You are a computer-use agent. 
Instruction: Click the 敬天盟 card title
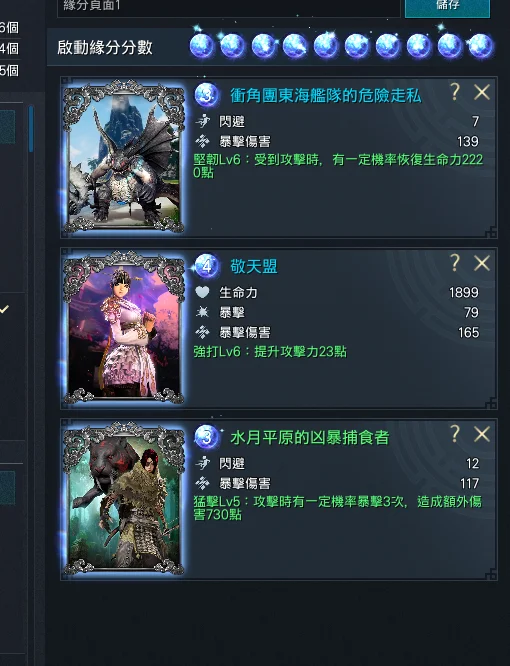click(x=254, y=266)
